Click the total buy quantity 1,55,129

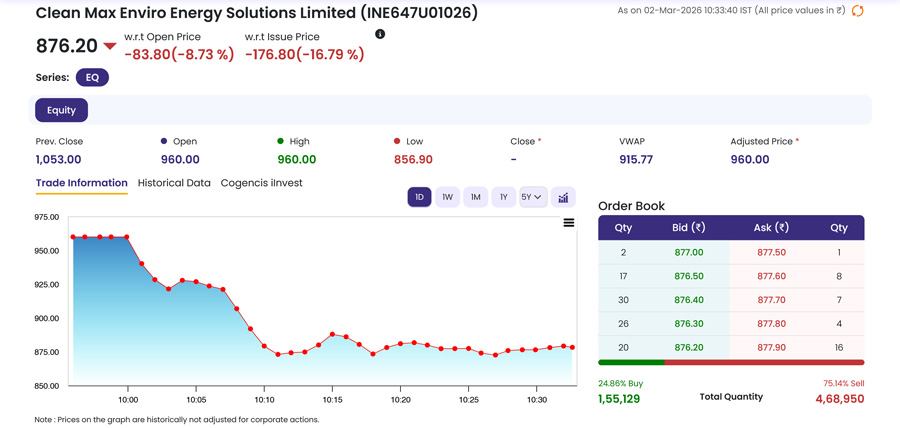[x=619, y=399]
